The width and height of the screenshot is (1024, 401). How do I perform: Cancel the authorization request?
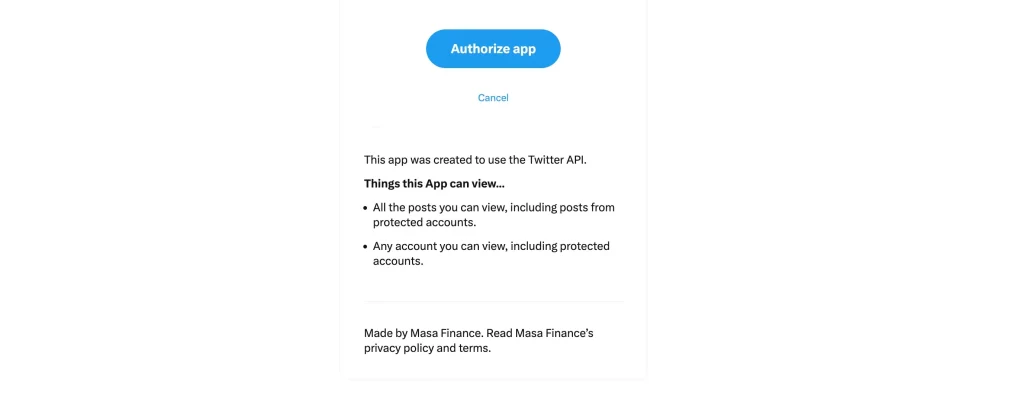coord(493,97)
